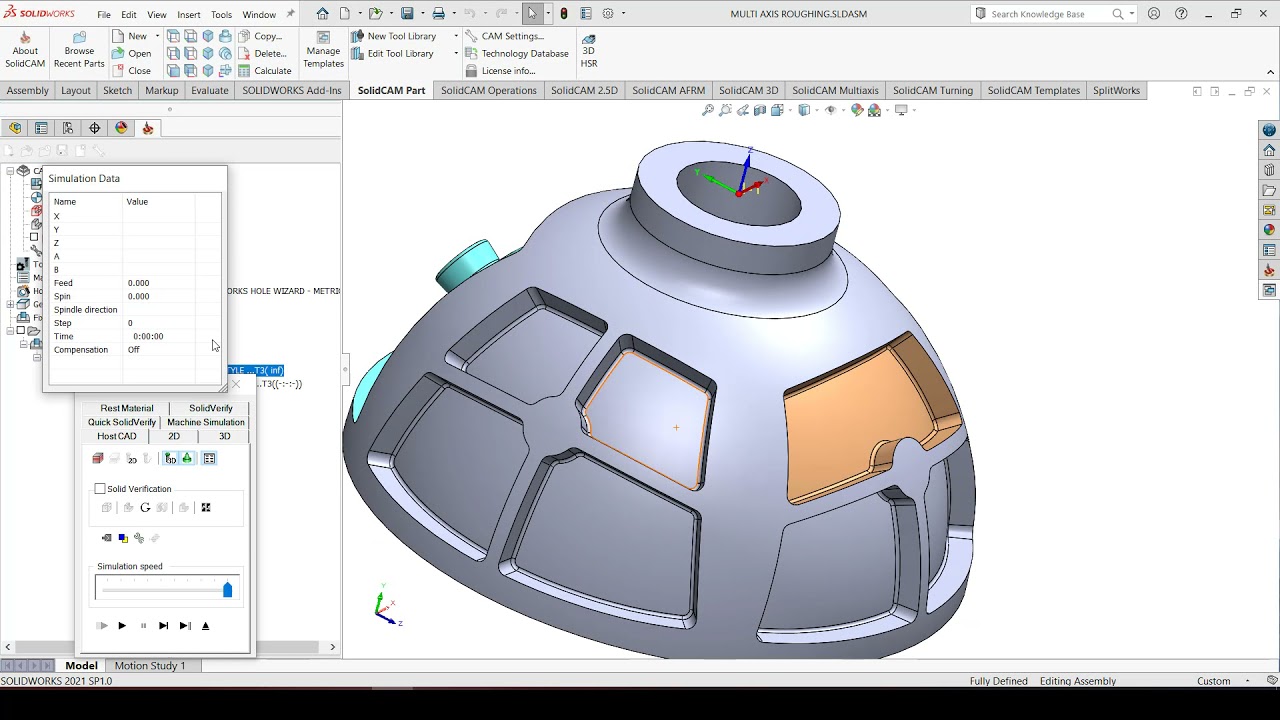This screenshot has width=1280, height=720.
Task: Expand New Tool Library dropdown
Action: coord(456,36)
